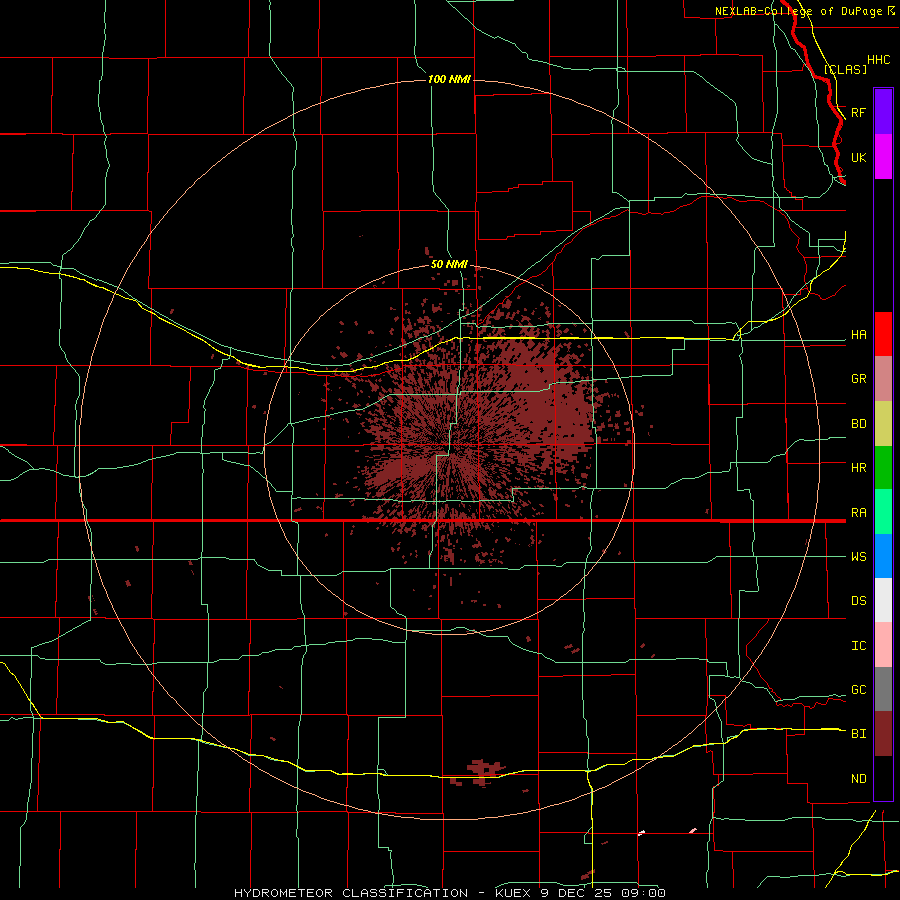Click the HR green color swatch
Image resolution: width=900 pixels, height=900 pixels.
tap(883, 468)
